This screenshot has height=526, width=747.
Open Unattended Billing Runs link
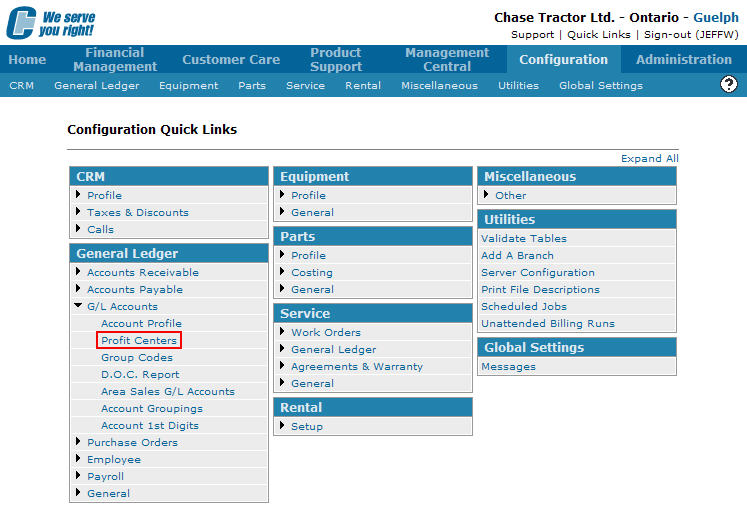(547, 324)
